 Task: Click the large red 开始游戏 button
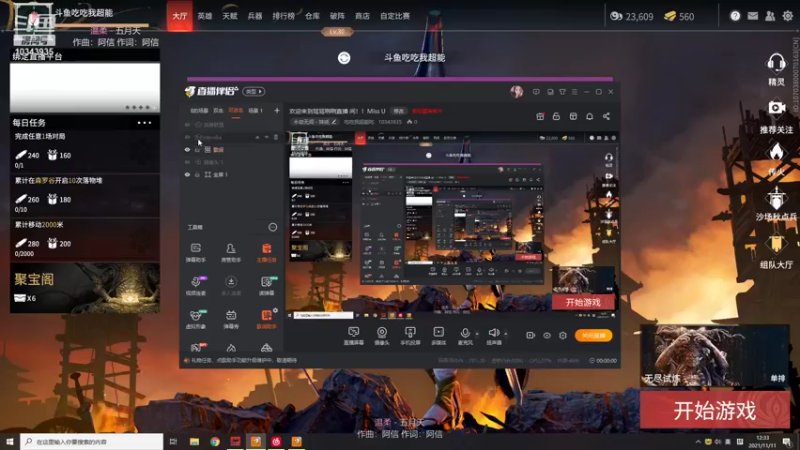pyautogui.click(x=714, y=410)
